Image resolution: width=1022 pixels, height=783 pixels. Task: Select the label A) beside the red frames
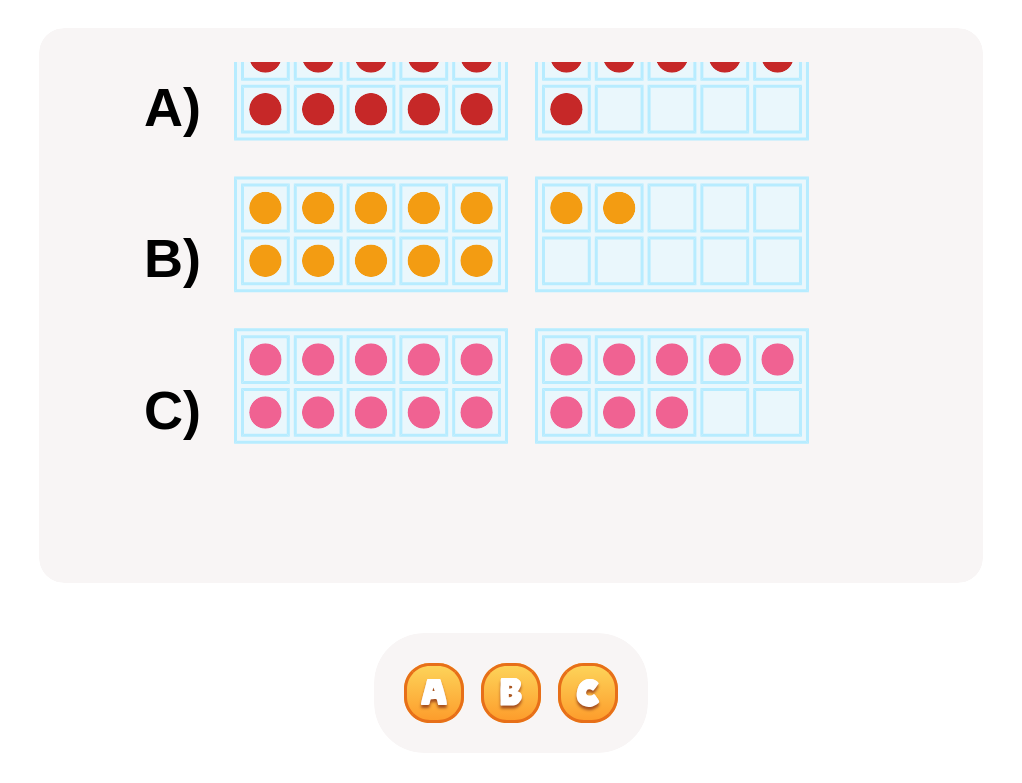pos(172,110)
